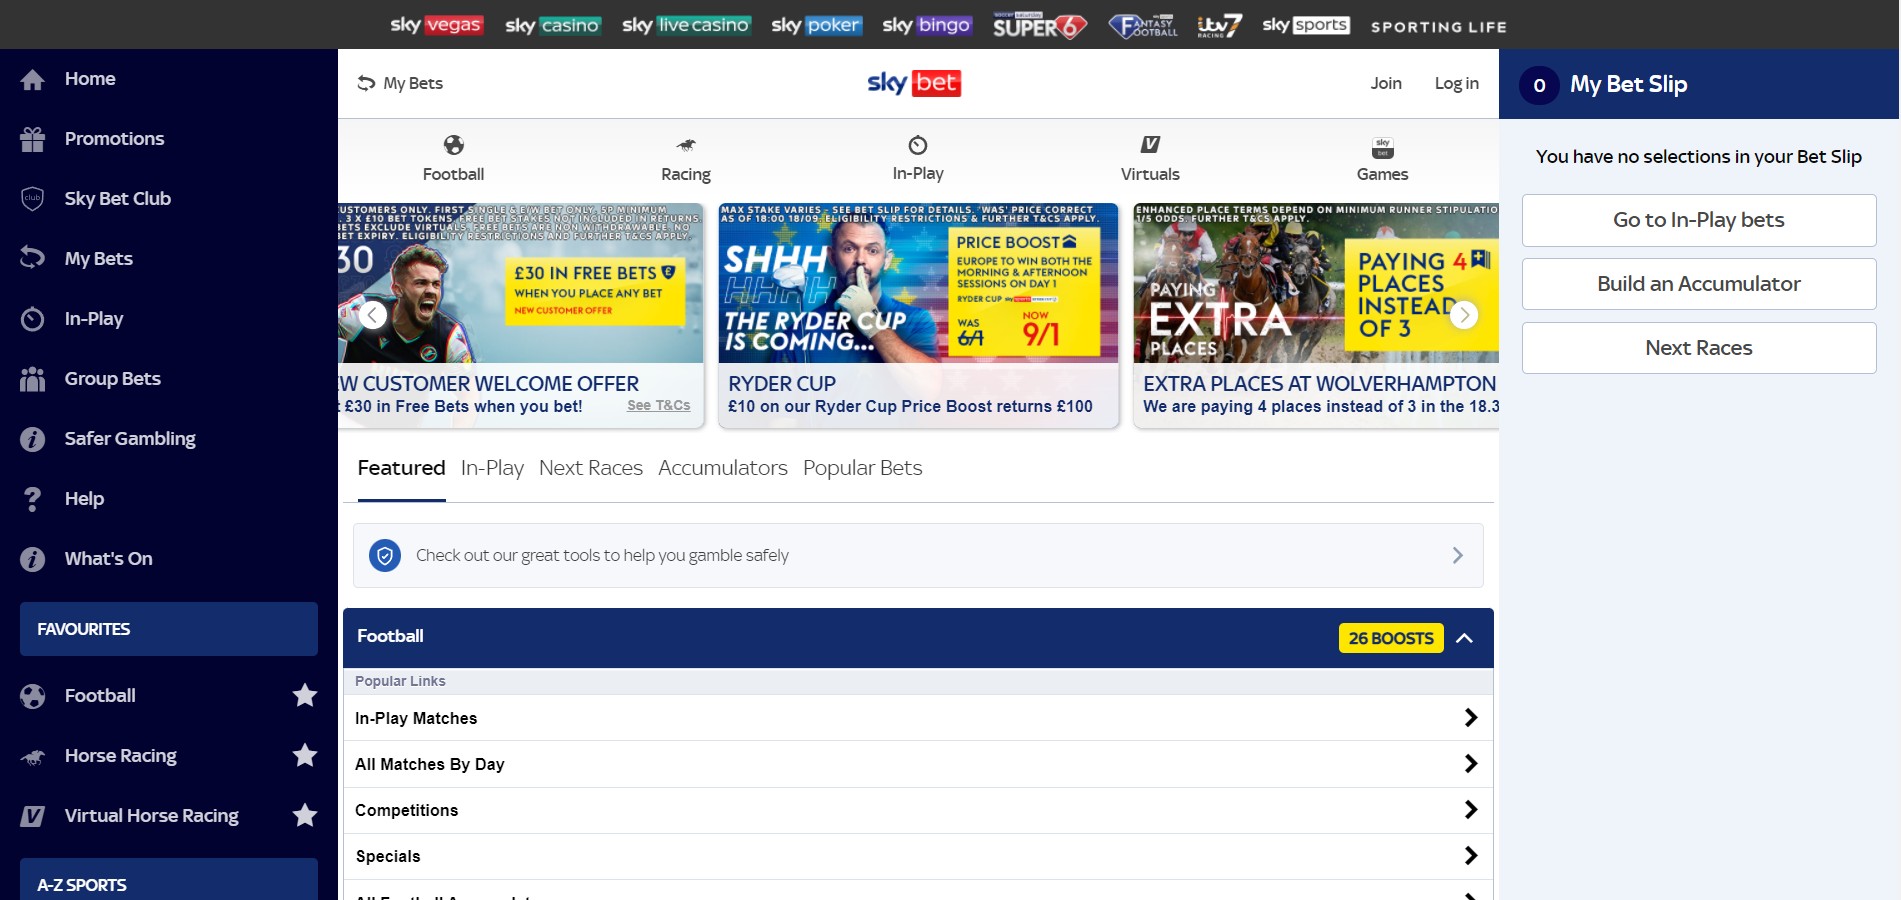This screenshot has height=900, width=1901.
Task: Open the £30 free bets welcome offer card
Action: tap(521, 316)
